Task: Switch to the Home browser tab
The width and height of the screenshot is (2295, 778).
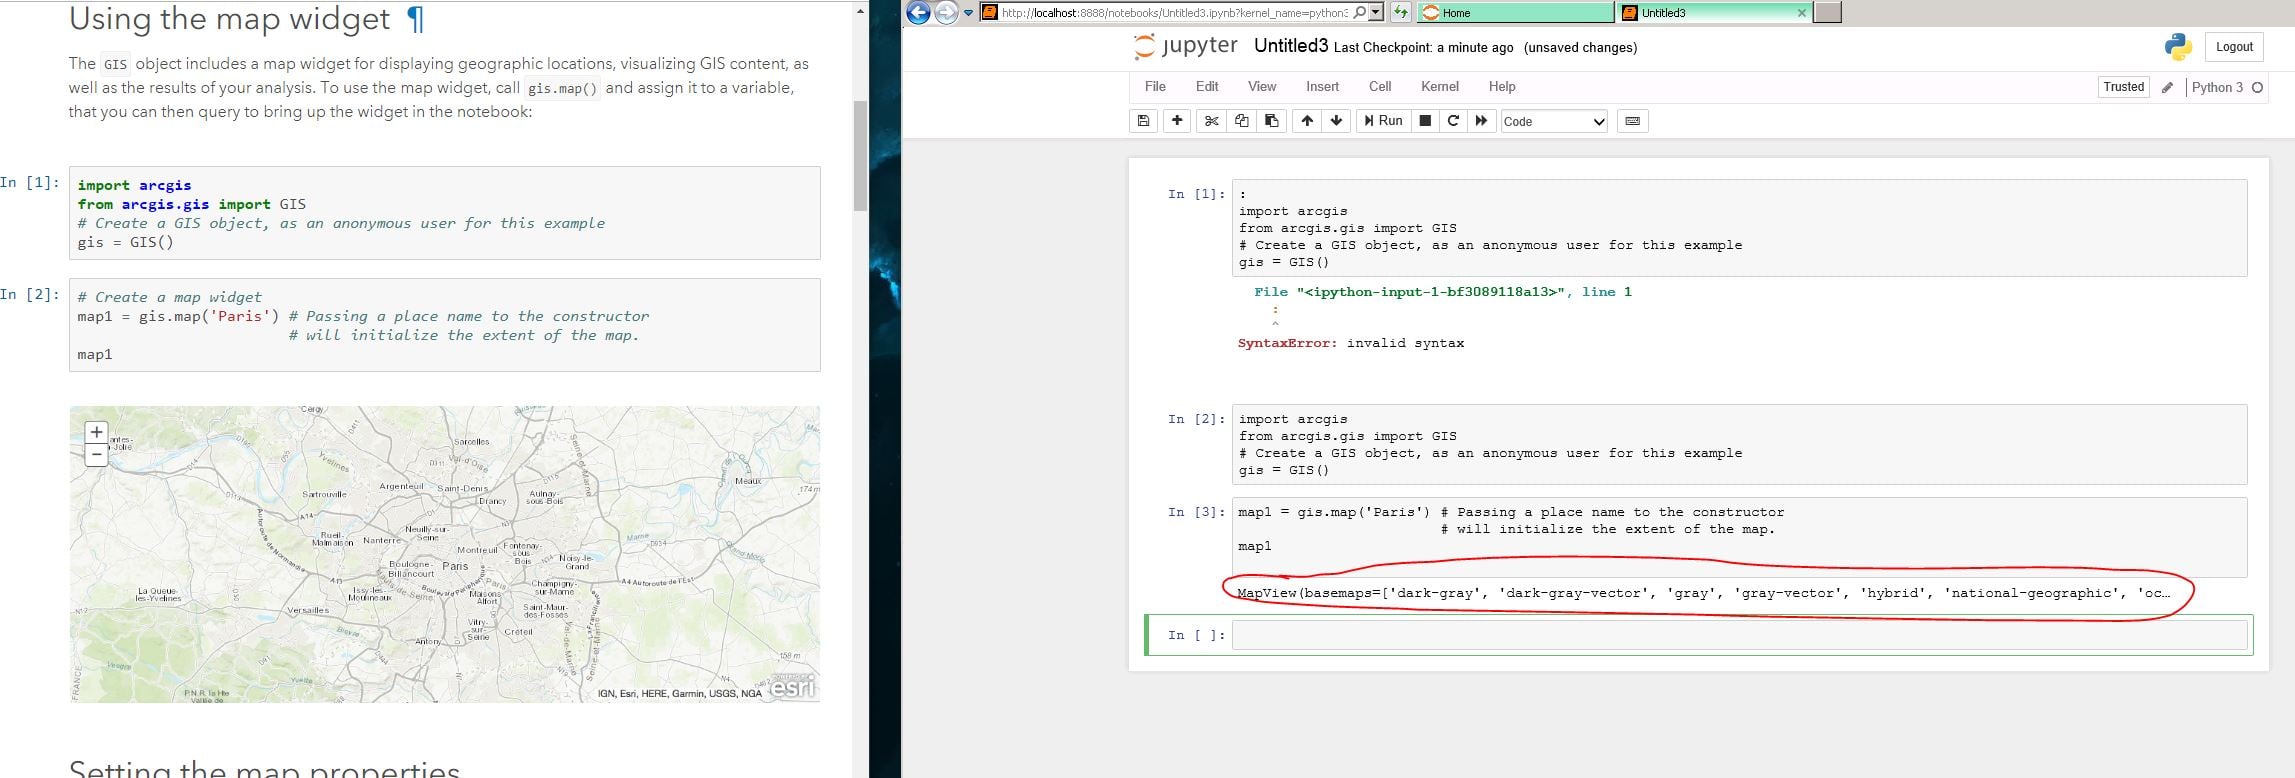Action: pos(1515,12)
